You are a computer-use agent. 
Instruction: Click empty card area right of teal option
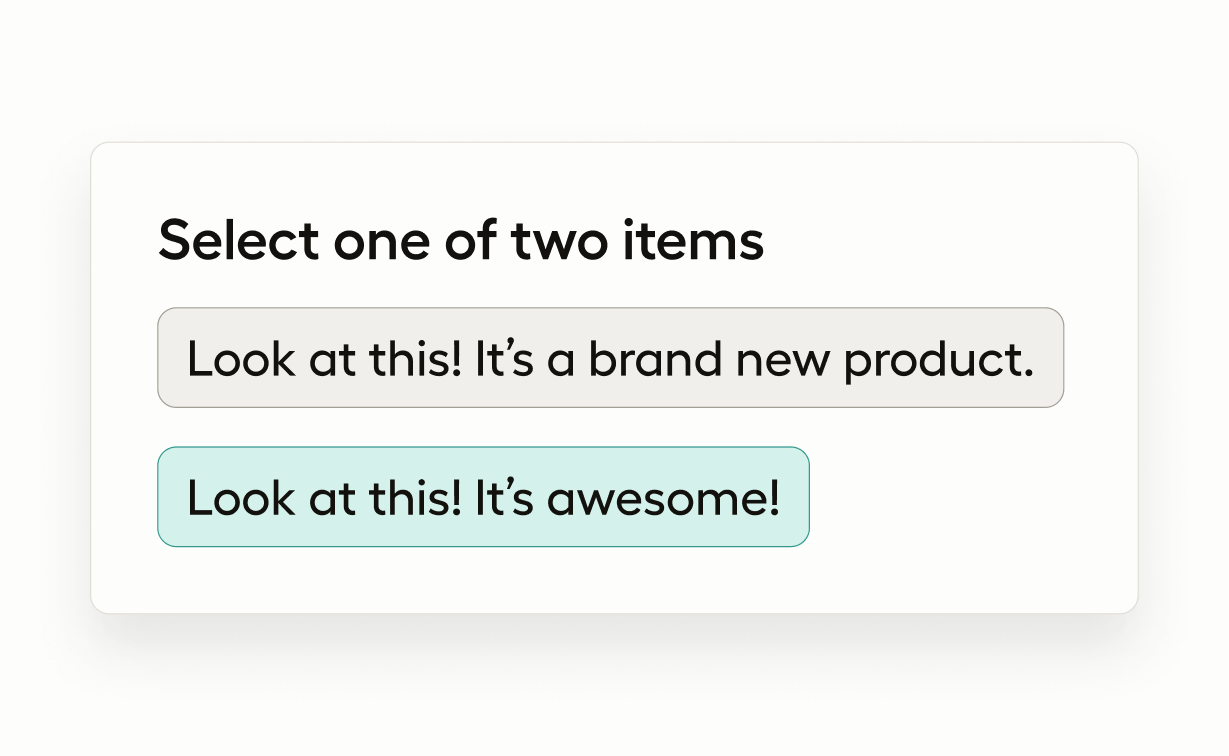click(x=970, y=497)
